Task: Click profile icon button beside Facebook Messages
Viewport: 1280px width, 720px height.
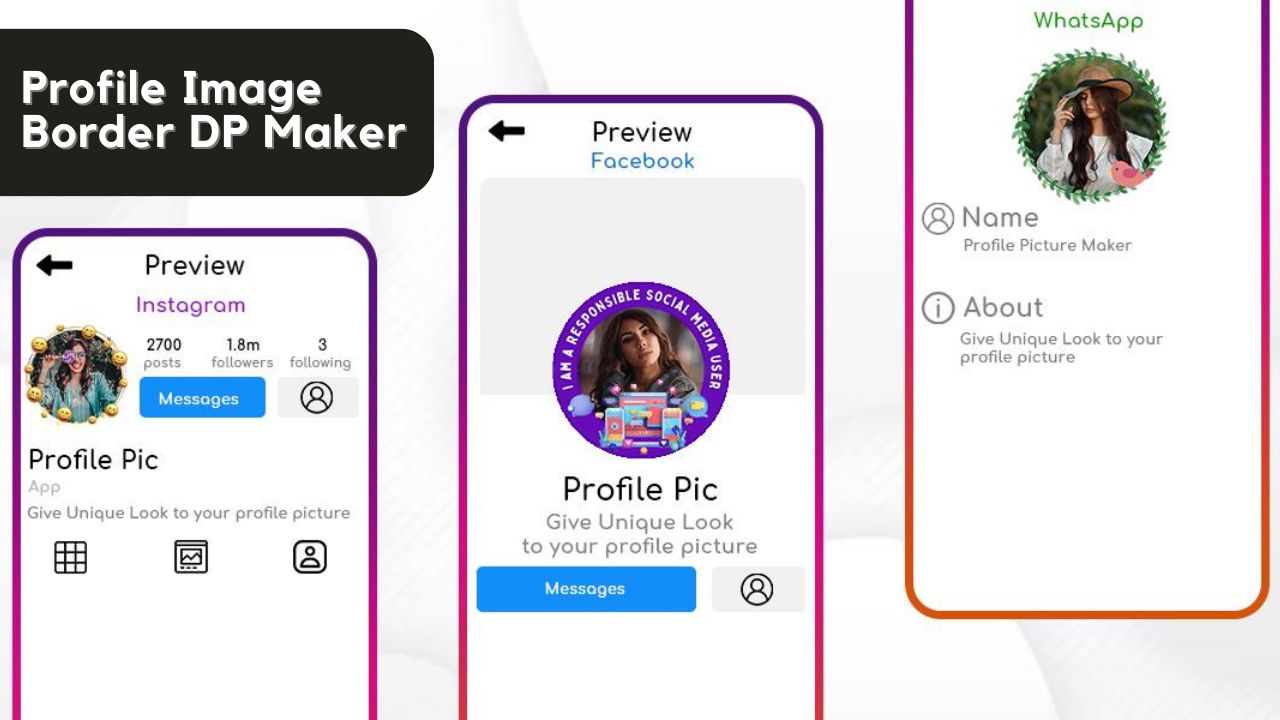Action: 758,589
